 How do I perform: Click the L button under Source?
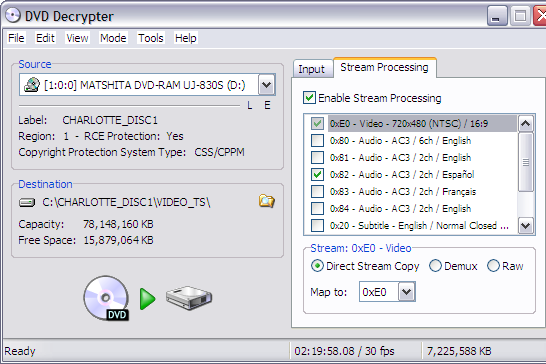click(x=250, y=105)
